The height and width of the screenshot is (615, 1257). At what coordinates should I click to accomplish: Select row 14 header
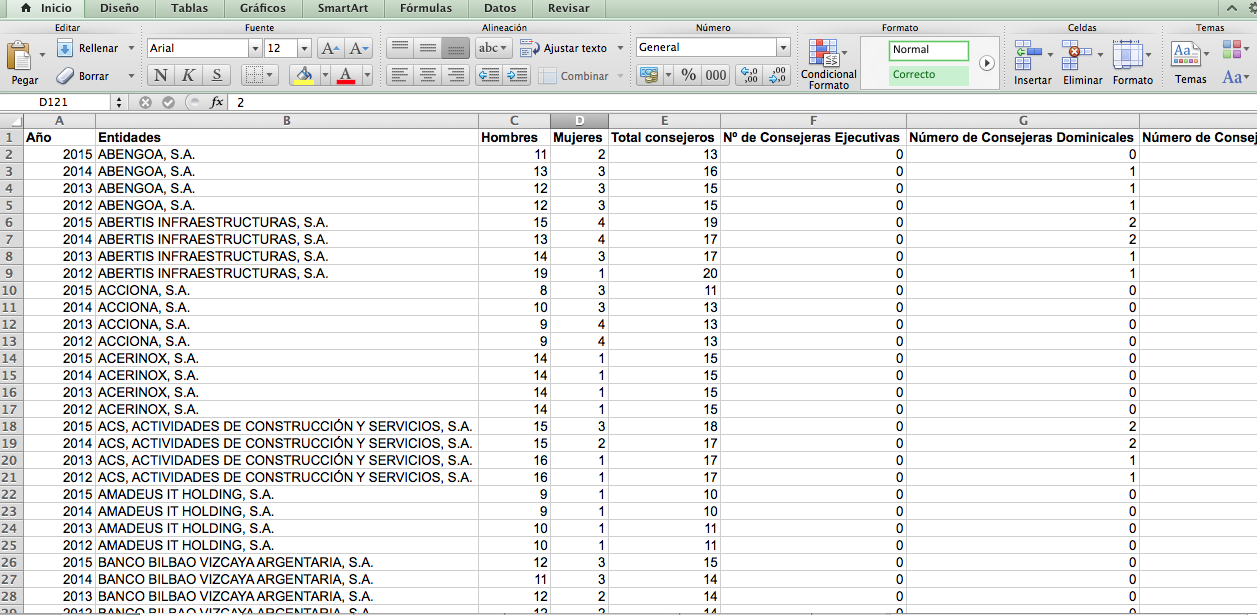[11, 358]
